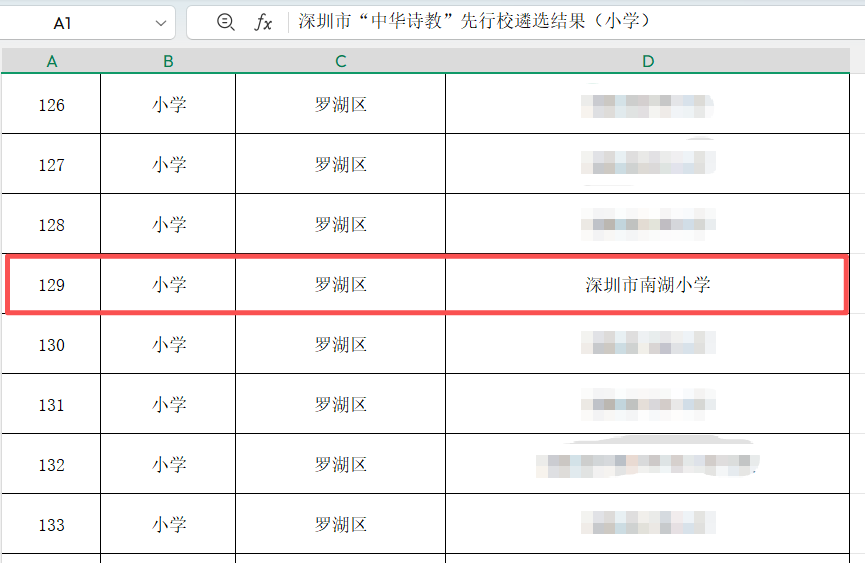Open the fx insert function icon

(263, 22)
